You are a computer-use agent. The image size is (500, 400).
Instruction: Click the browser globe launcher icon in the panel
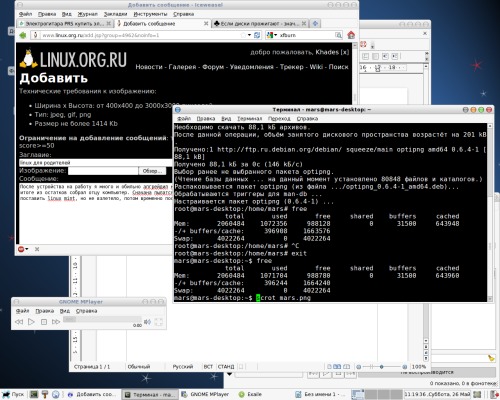click(56, 394)
